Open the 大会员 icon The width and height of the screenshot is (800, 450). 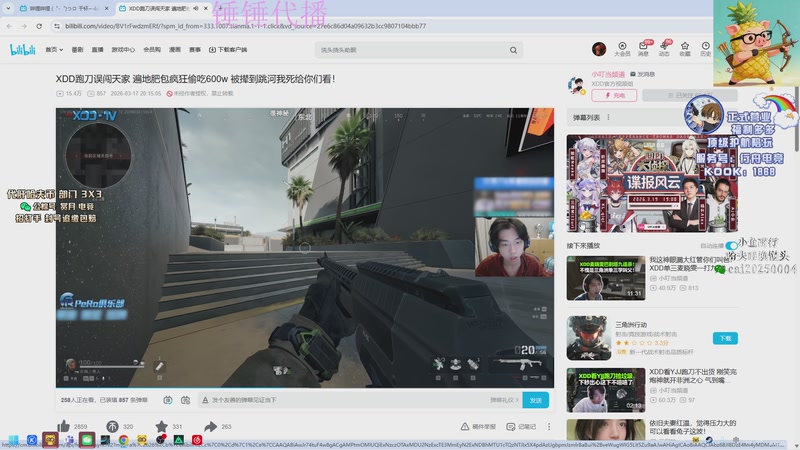[x=622, y=49]
